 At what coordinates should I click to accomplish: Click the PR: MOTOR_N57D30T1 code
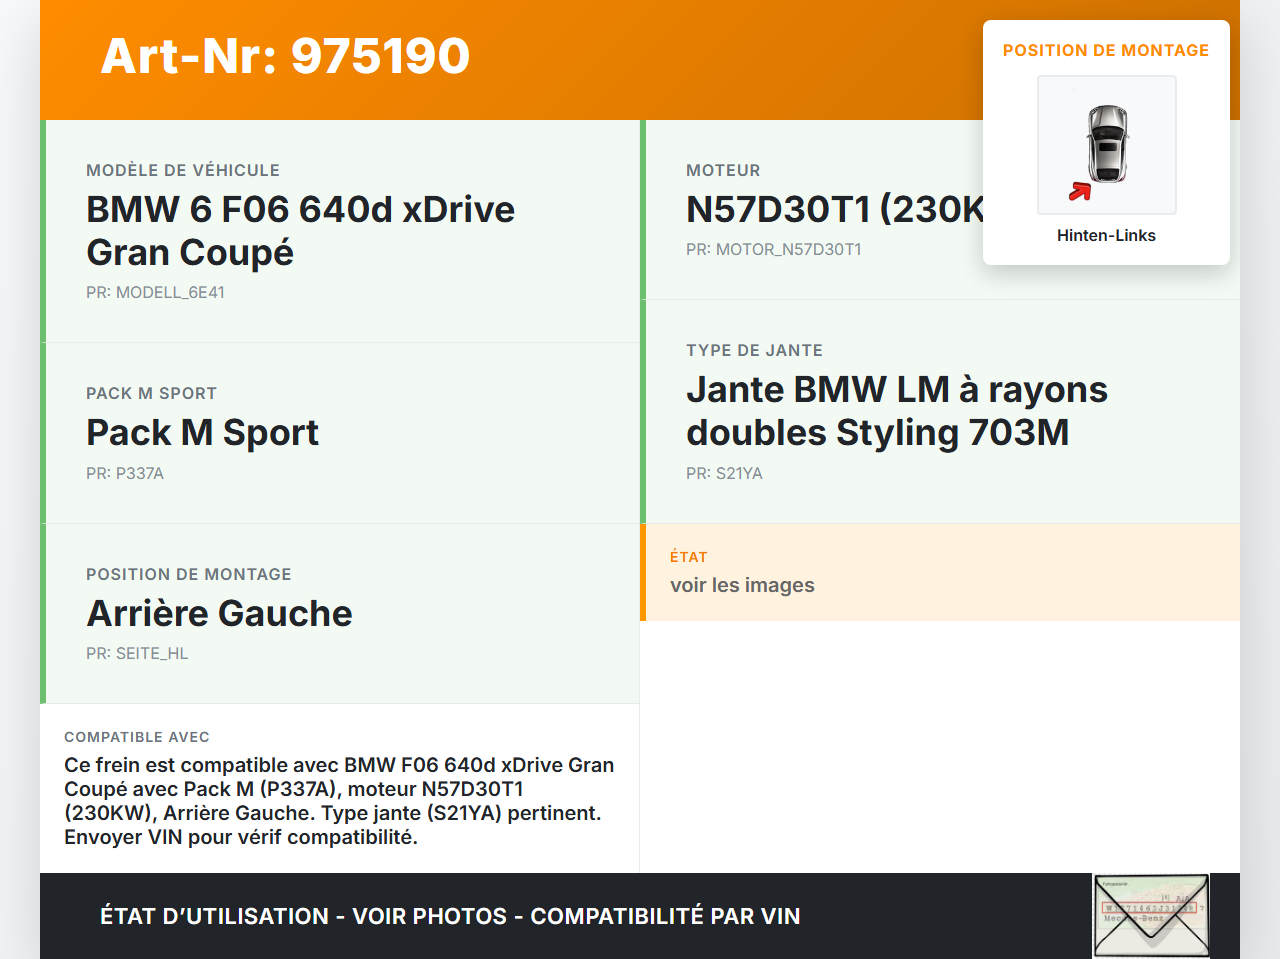(x=773, y=249)
